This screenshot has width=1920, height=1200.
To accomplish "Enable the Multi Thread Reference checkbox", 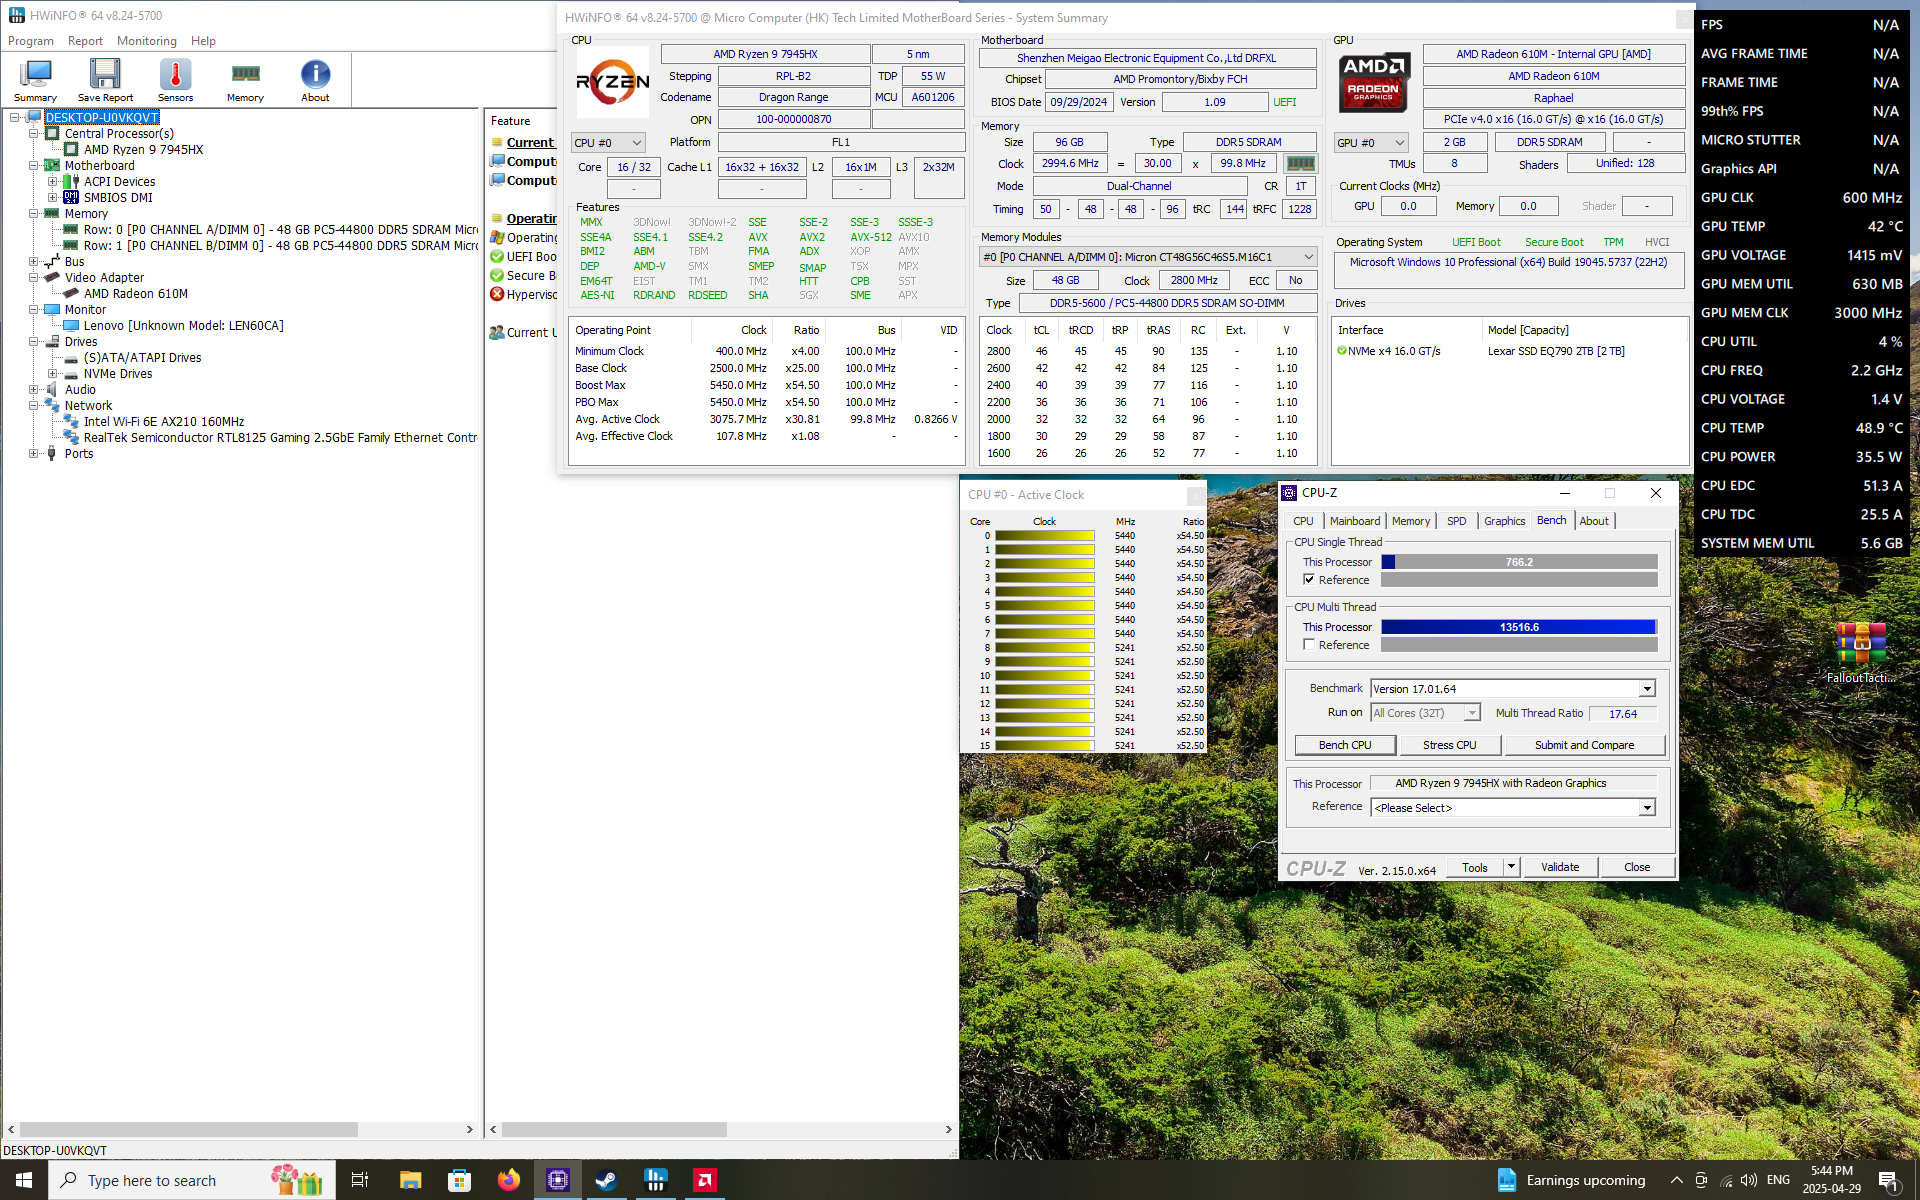I will [1309, 645].
